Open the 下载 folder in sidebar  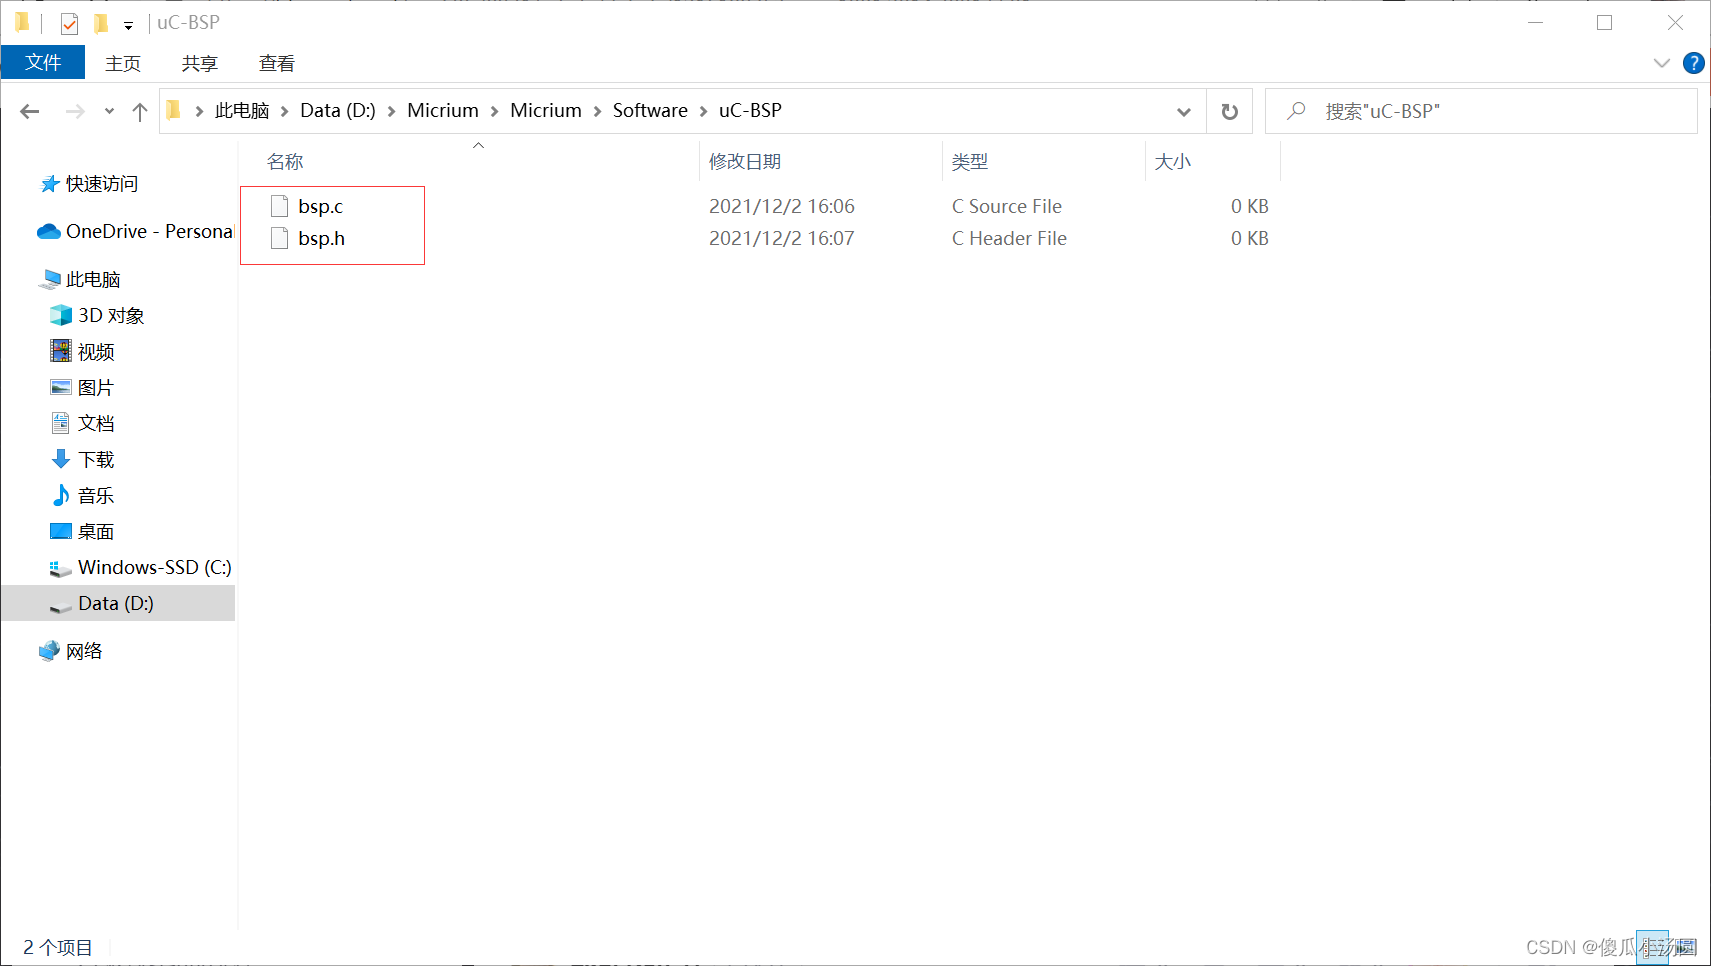[x=96, y=459]
